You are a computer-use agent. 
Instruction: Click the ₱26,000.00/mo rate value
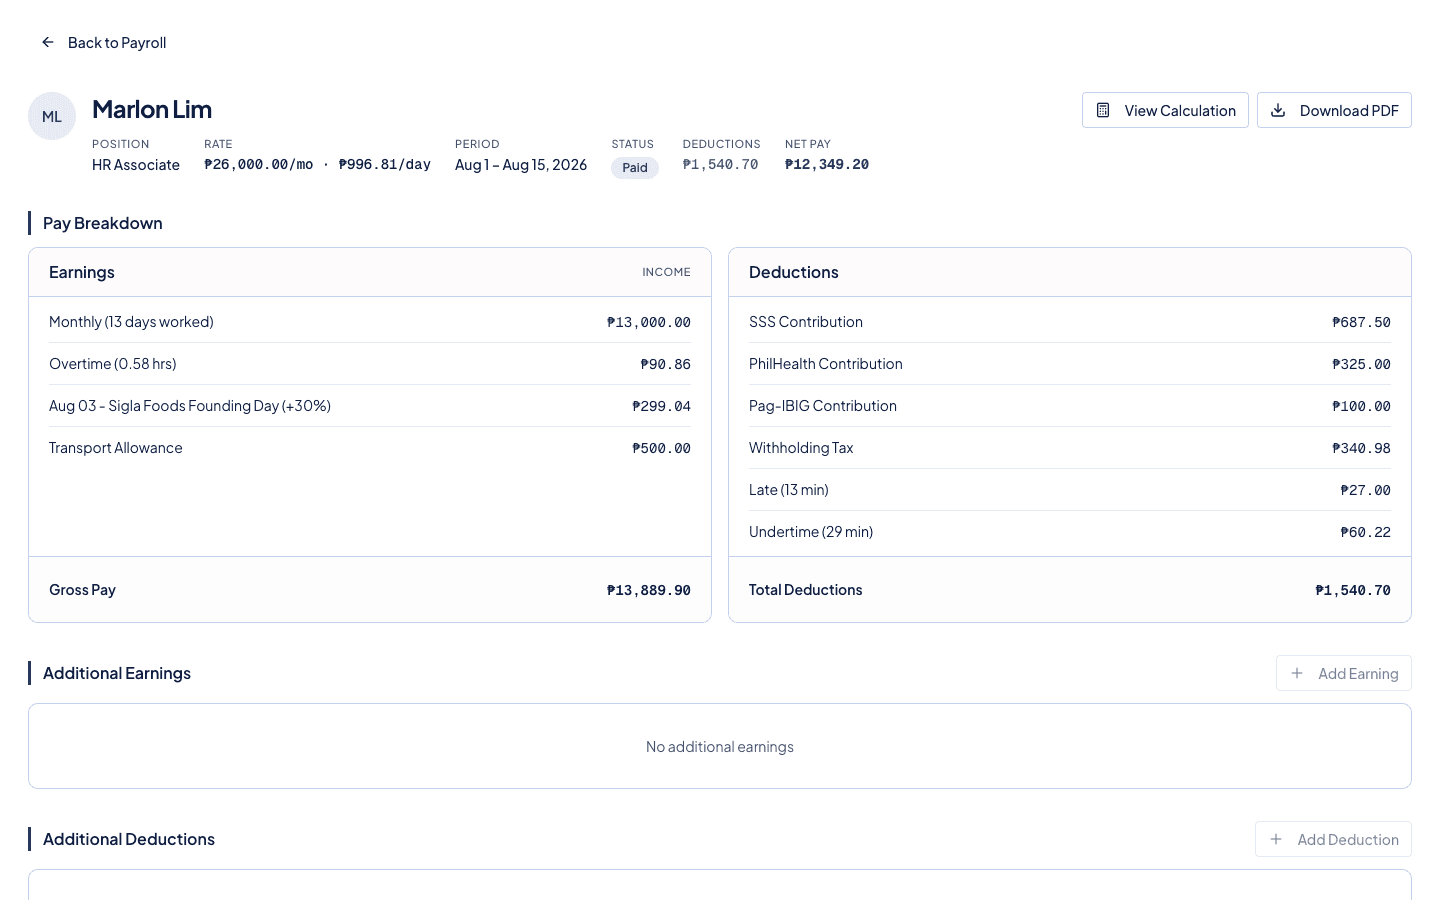pyautogui.click(x=259, y=165)
